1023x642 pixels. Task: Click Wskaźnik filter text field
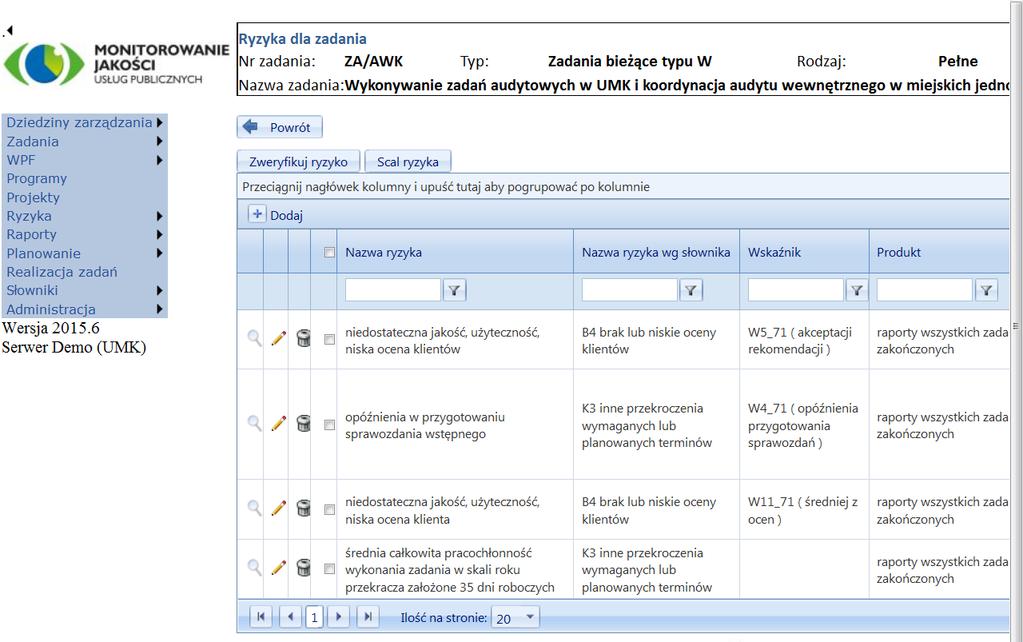pyautogui.click(x=795, y=290)
